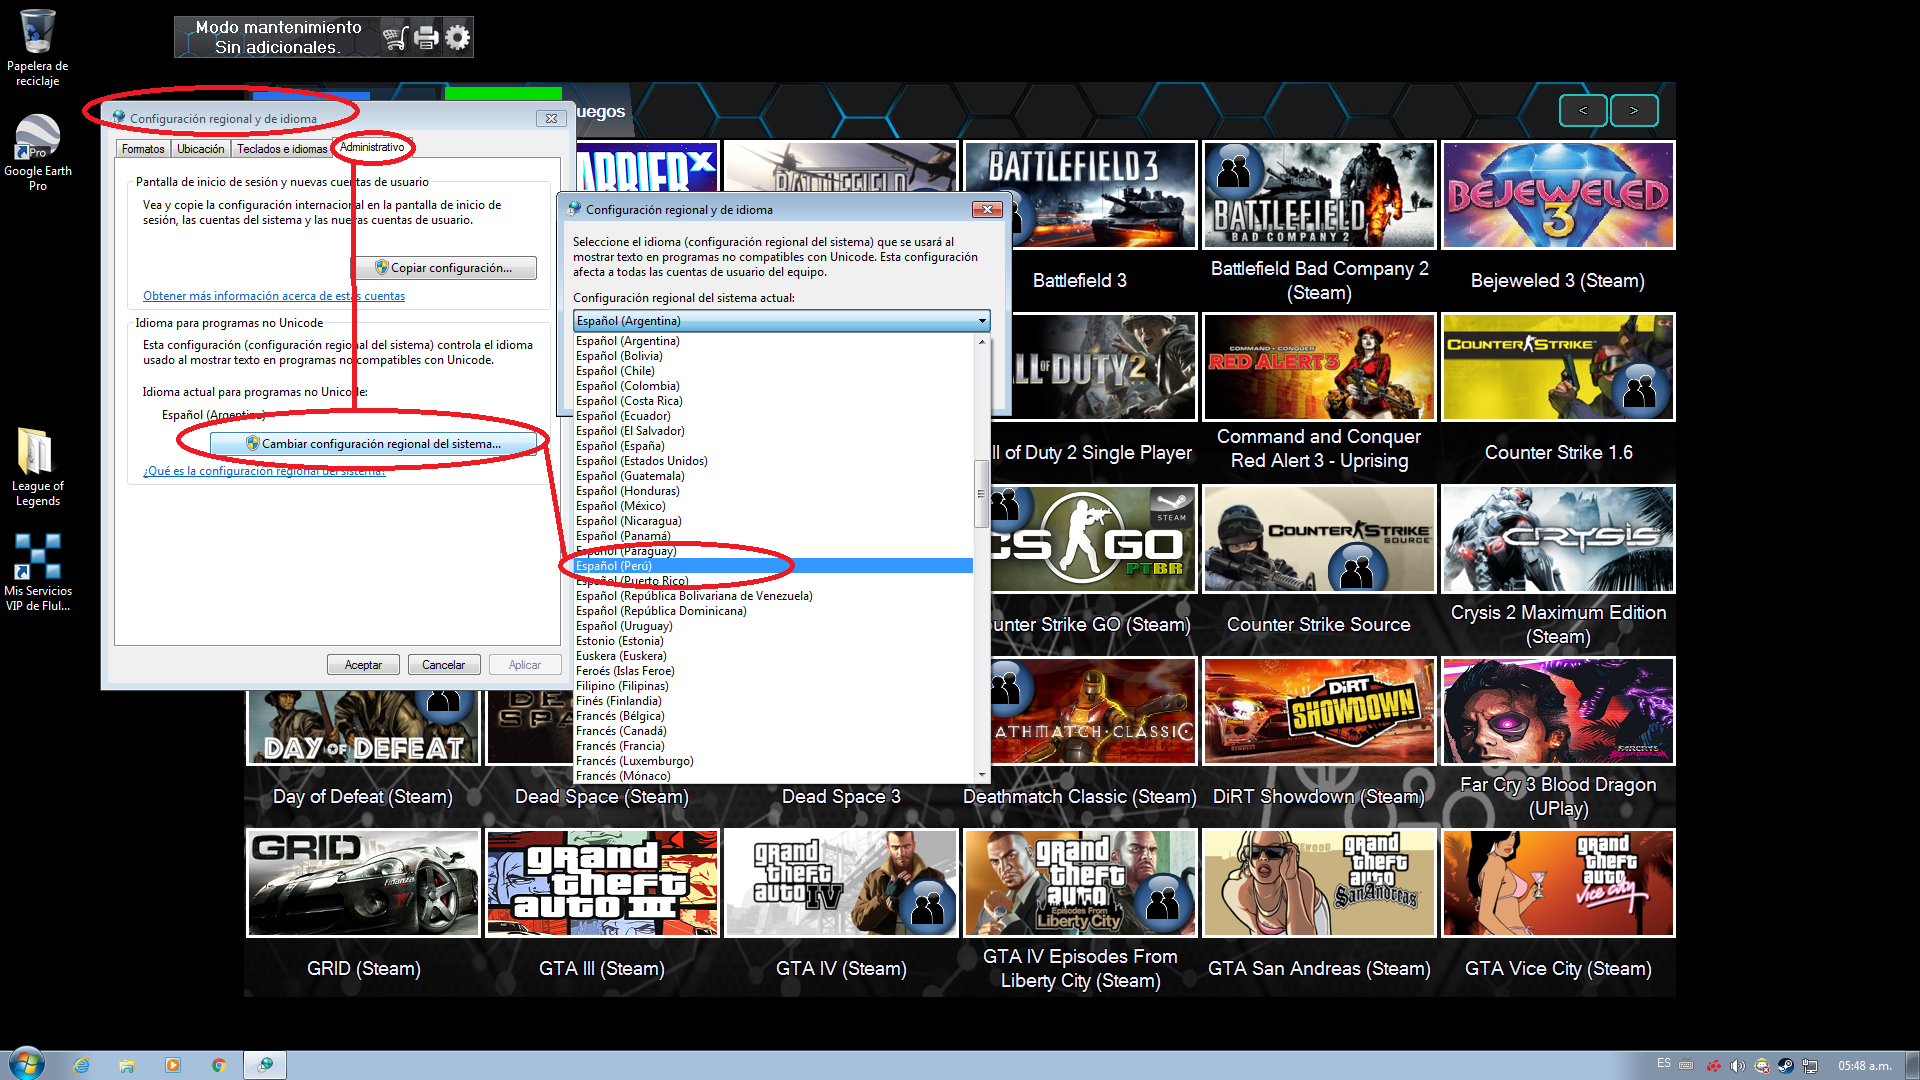Open Crysis 2 Maximum Edition tile
The width and height of the screenshot is (1920, 1080).
click(x=1558, y=539)
